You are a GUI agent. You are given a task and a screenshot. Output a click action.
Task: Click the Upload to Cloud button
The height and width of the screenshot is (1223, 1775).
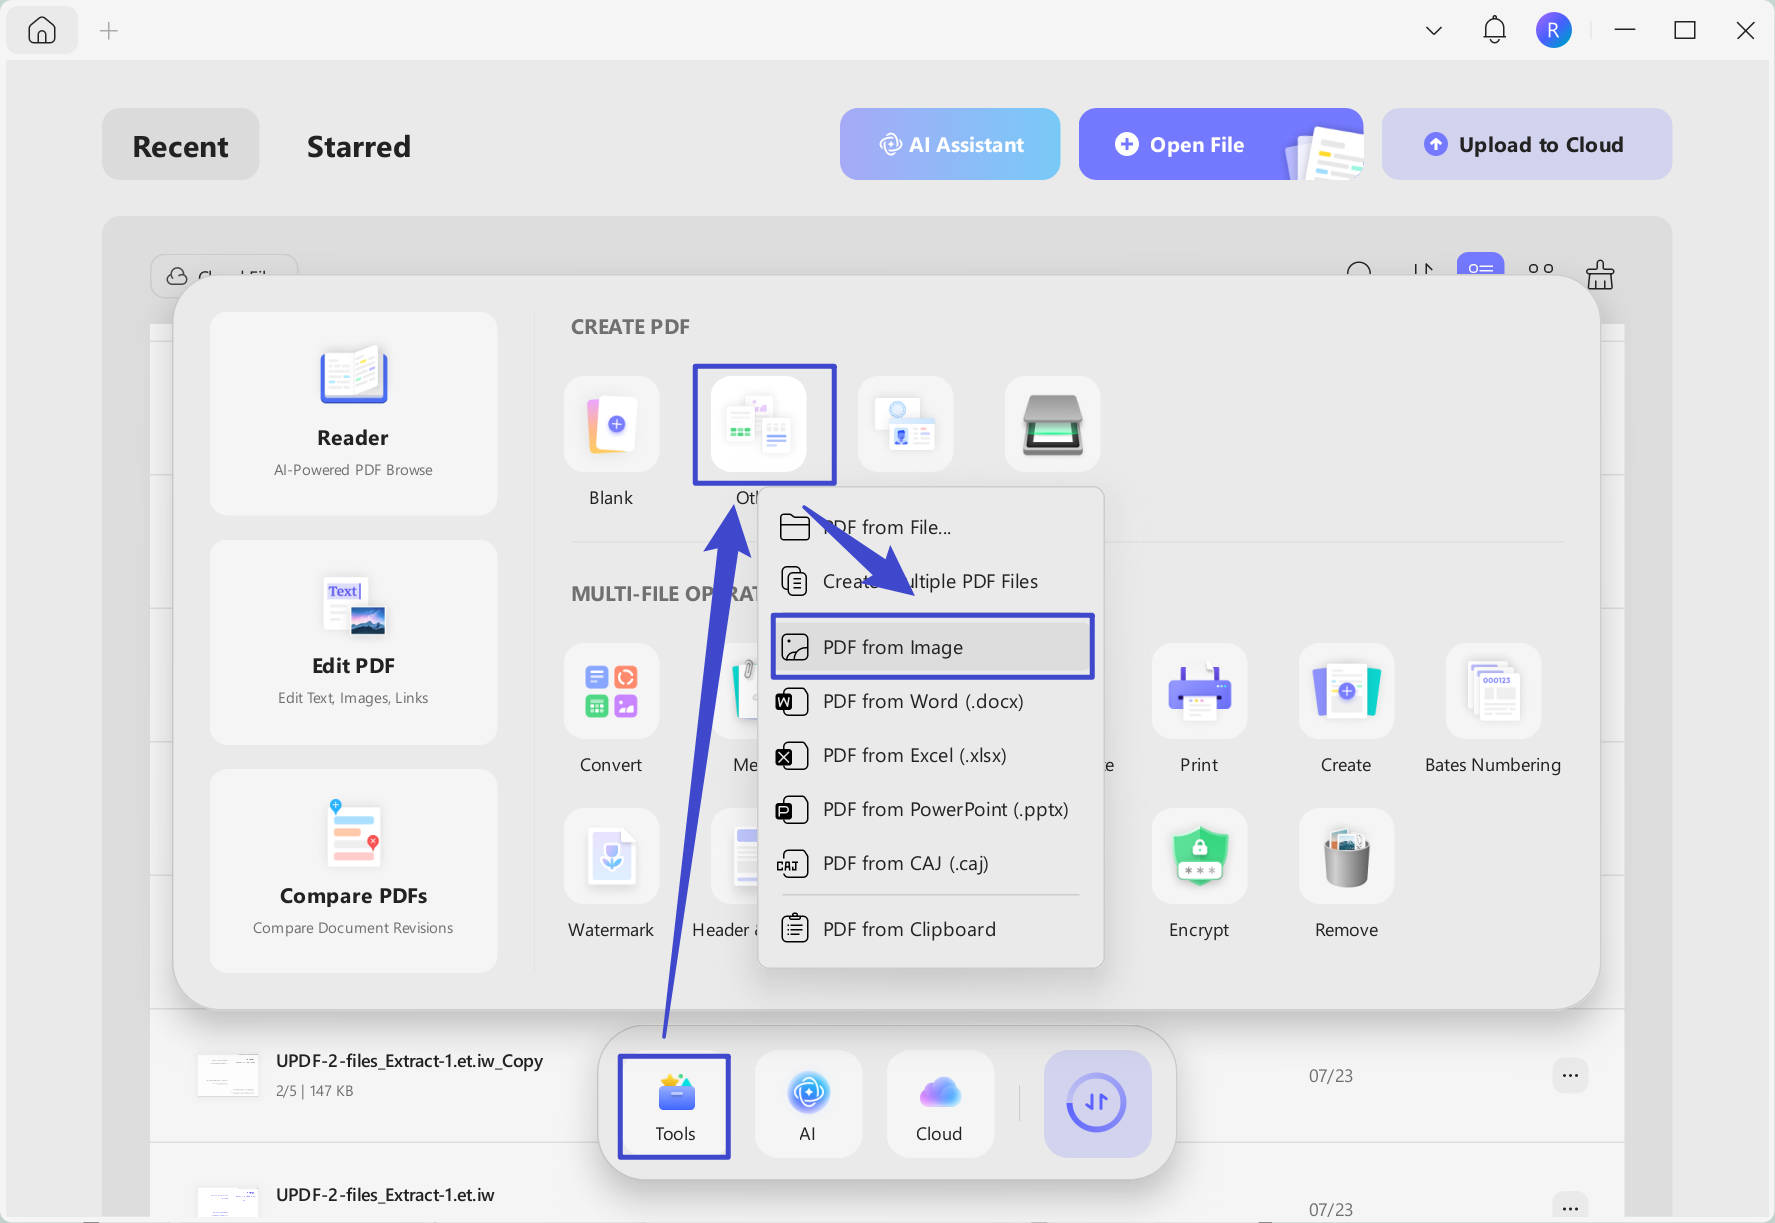pos(1526,144)
